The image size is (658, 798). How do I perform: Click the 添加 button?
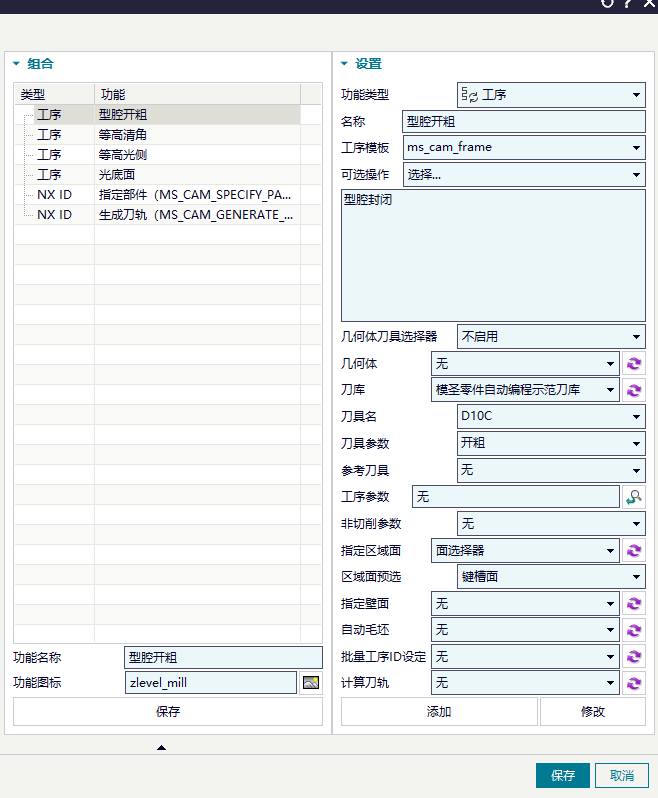coord(439,711)
